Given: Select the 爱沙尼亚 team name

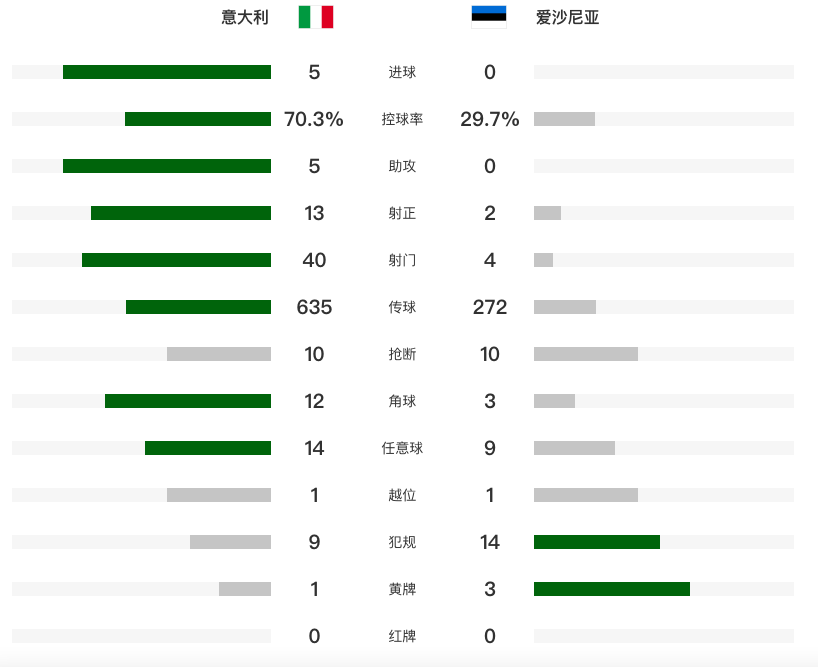Looking at the screenshot, I should 568,17.
